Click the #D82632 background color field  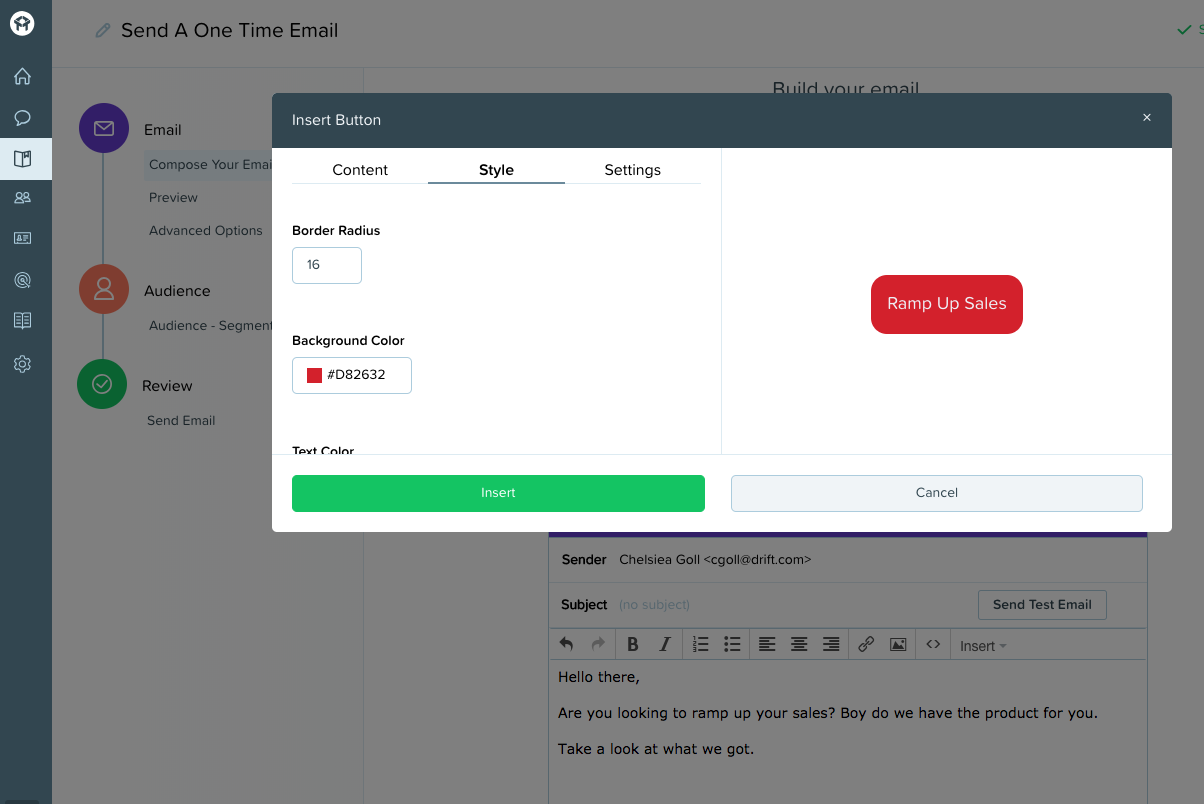tap(352, 375)
